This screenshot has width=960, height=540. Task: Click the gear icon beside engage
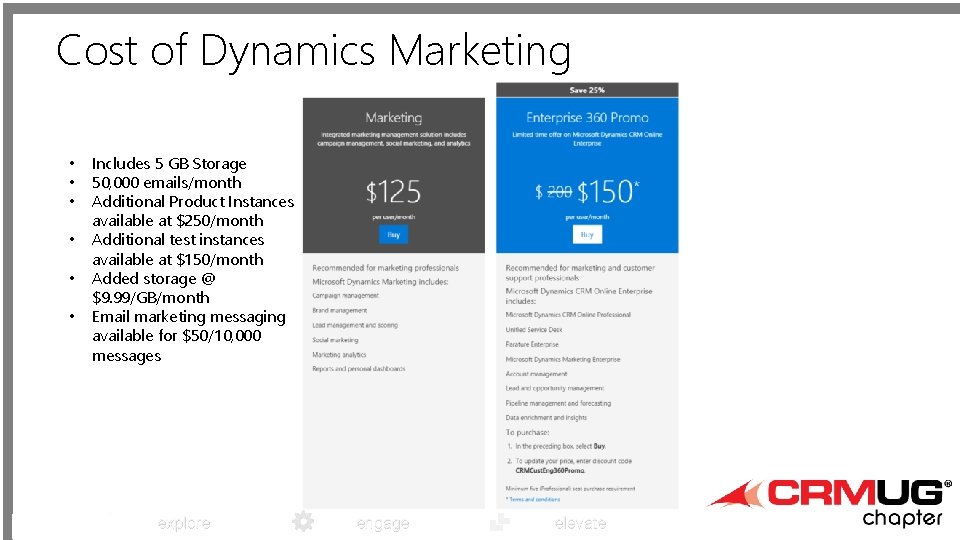pos(302,522)
